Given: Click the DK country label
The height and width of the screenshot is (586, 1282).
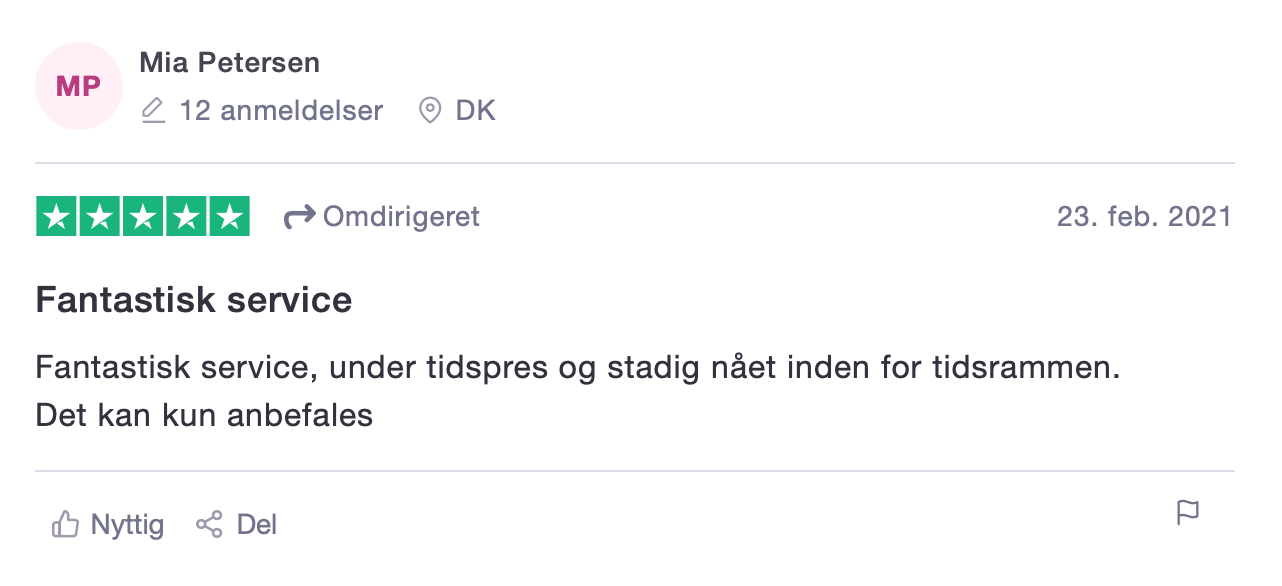Looking at the screenshot, I should tap(476, 110).
